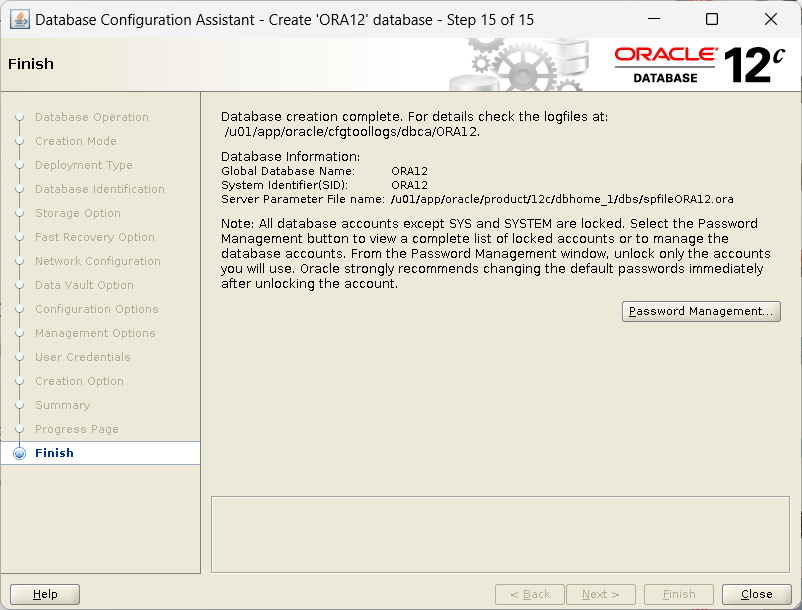802x610 pixels.
Task: Open the Password Management dialog
Action: [701, 311]
